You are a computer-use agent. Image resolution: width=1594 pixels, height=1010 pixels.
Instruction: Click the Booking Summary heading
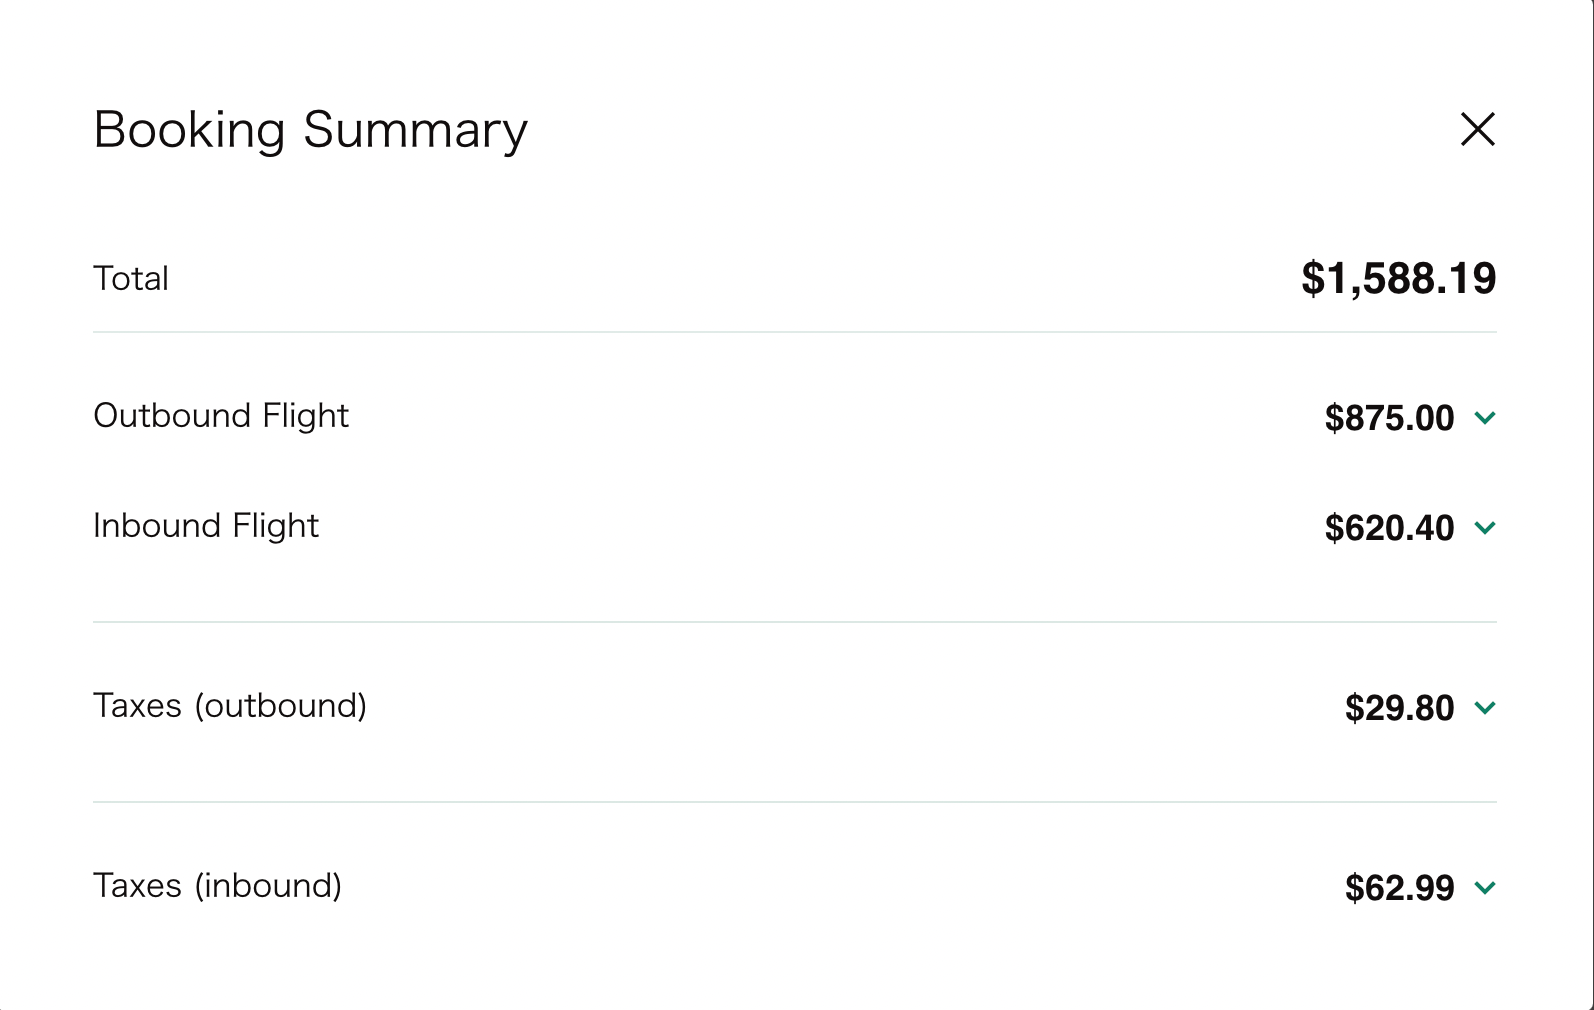click(310, 130)
